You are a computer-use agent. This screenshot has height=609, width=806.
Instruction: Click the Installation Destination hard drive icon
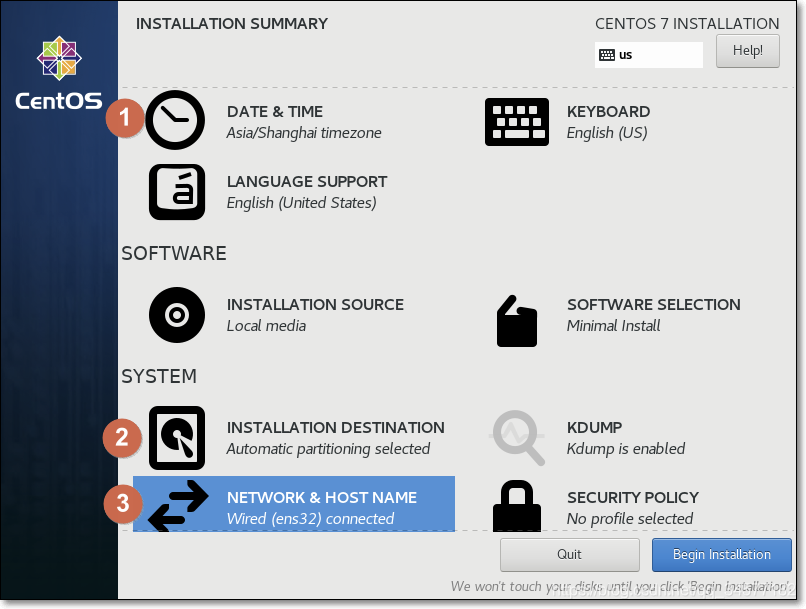[177, 438]
